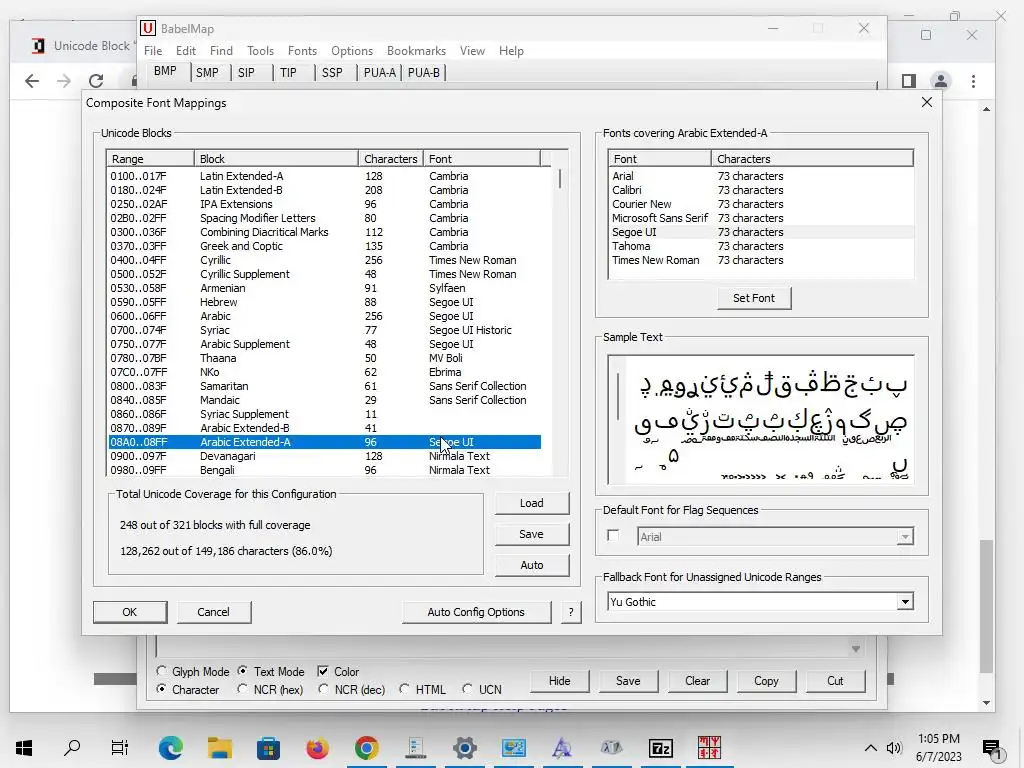The image size is (1024, 768).
Task: Click the Auto button
Action: [532, 565]
